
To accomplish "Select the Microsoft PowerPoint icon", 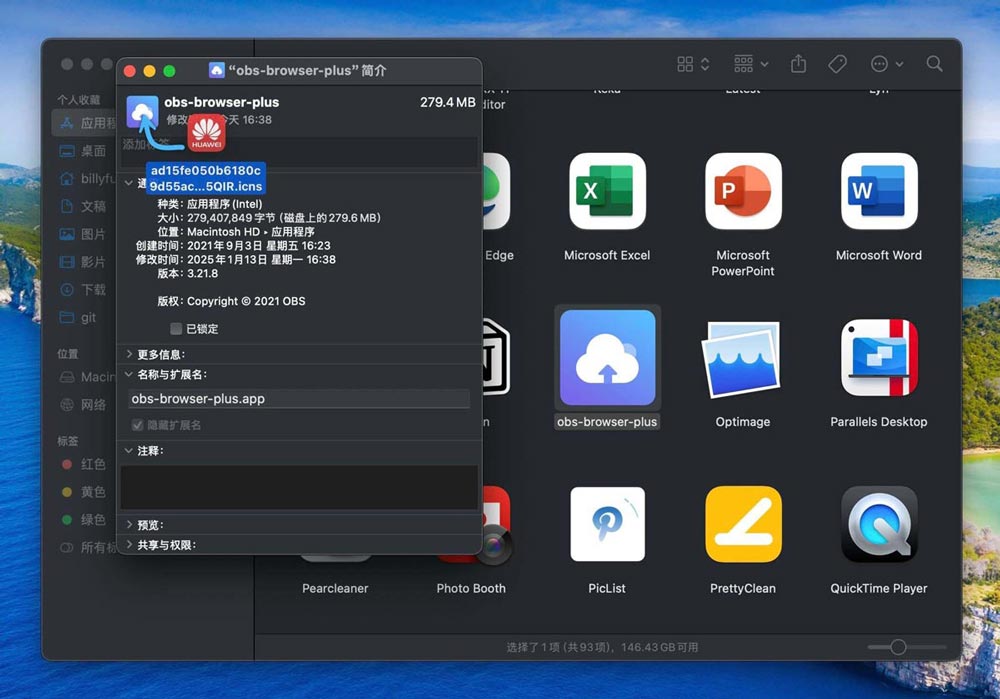I will (x=742, y=191).
